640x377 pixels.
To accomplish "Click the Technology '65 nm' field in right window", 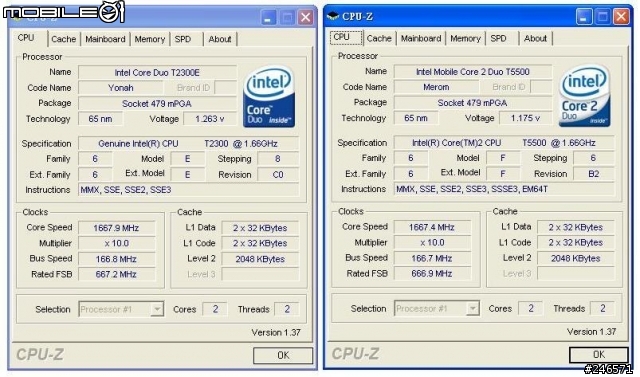I will pos(416,118).
